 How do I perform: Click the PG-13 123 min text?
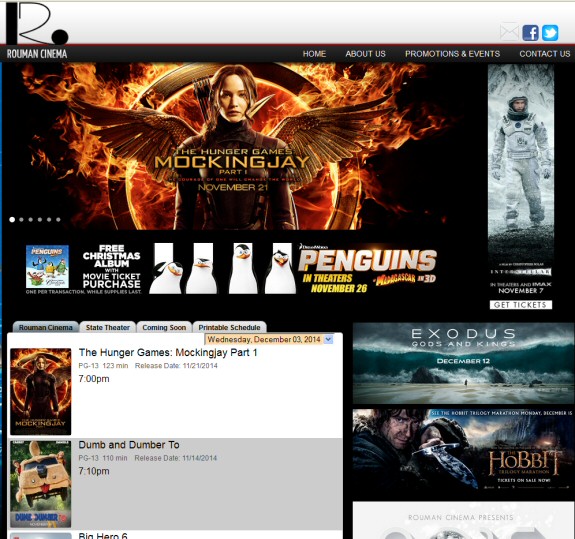pos(103,366)
